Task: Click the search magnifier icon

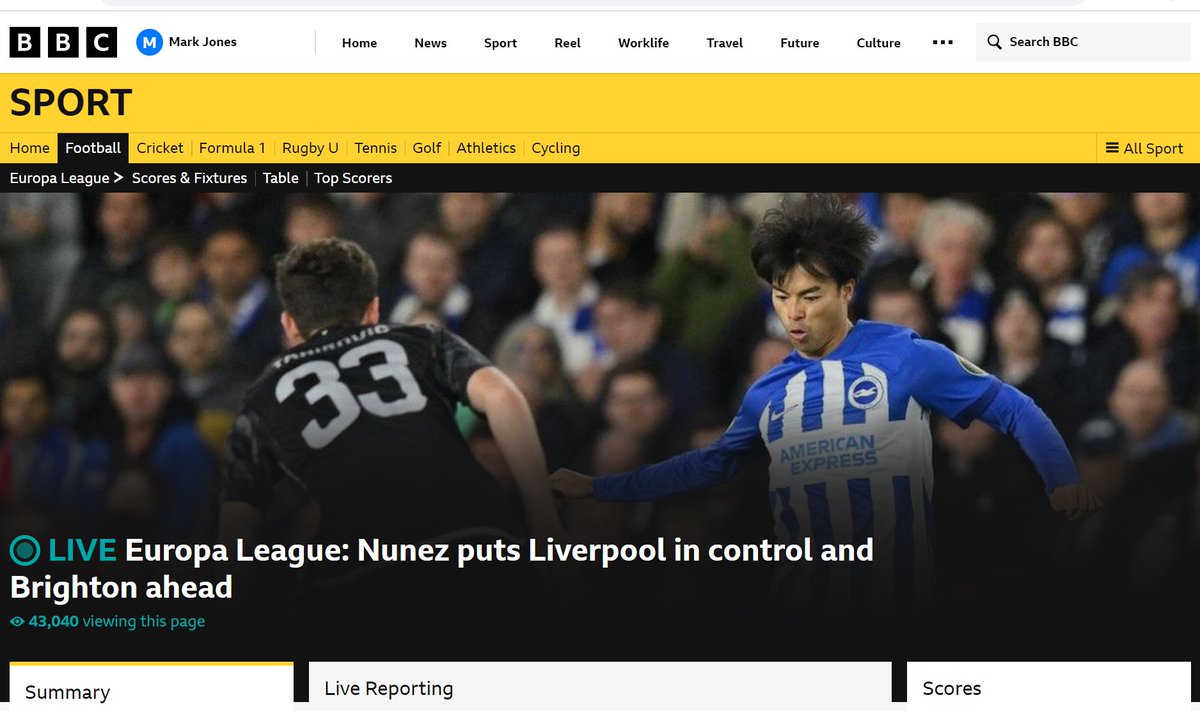Action: coord(994,42)
